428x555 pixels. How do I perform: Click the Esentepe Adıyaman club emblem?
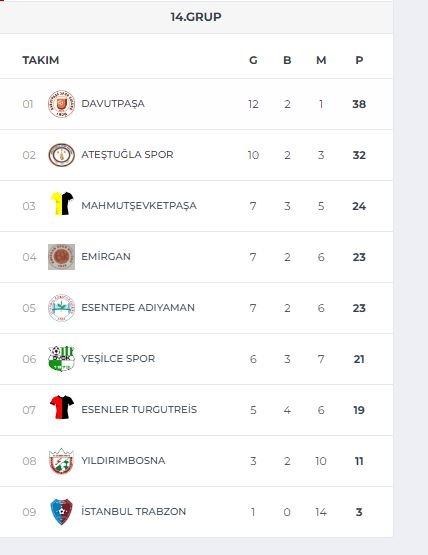pos(61,308)
